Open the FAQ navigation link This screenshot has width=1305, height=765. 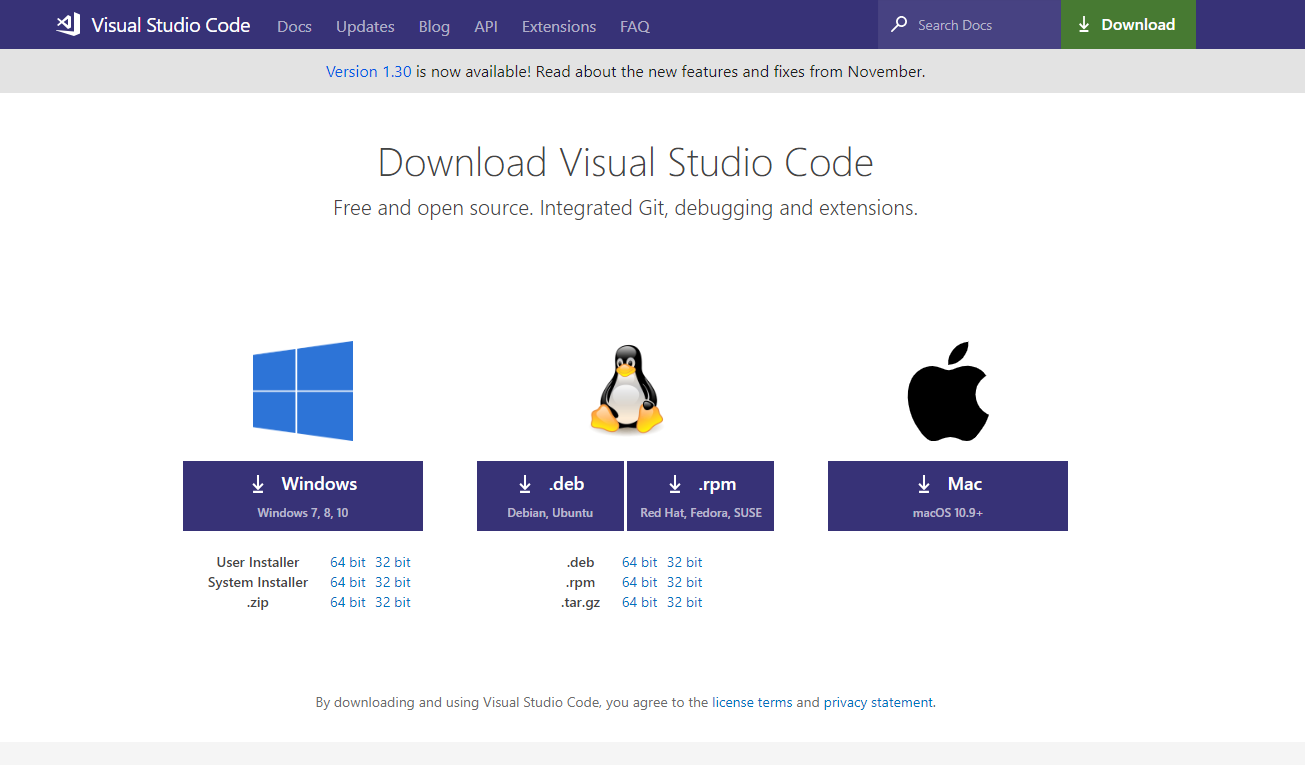tap(635, 26)
